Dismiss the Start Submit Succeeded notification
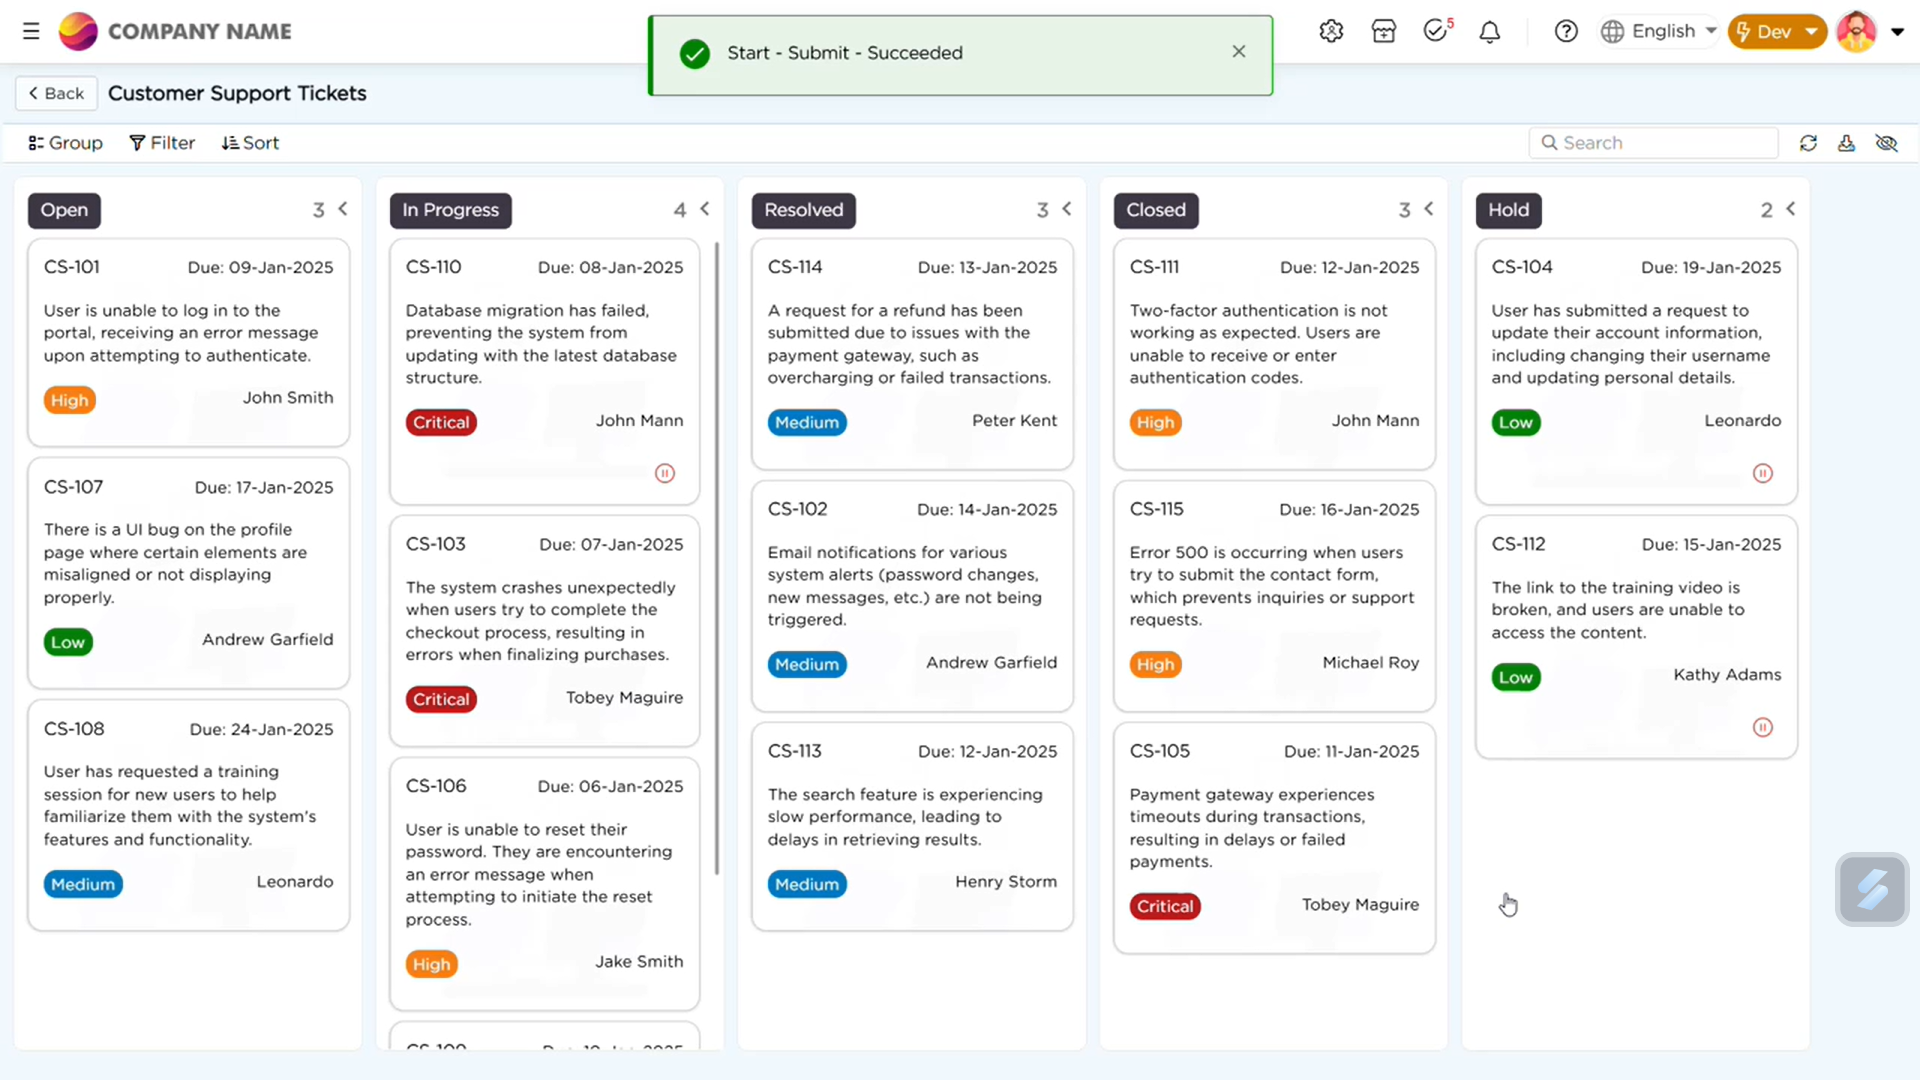Screen dimensions: 1920x1080 (1238, 51)
